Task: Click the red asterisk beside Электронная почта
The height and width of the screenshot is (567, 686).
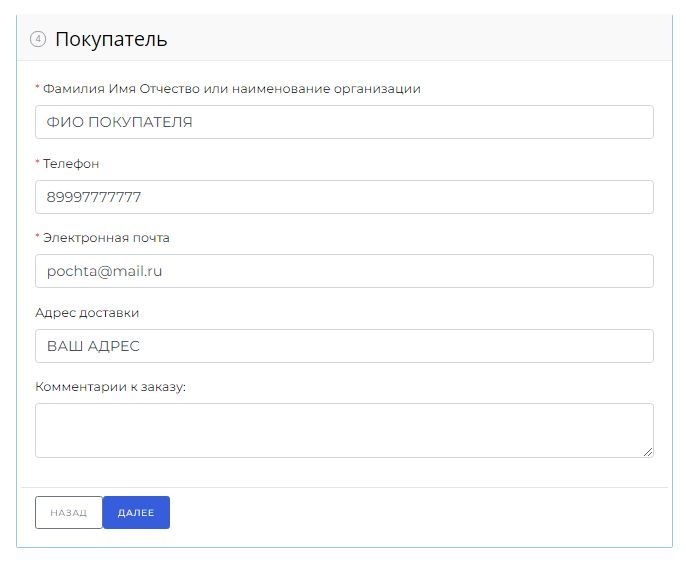Action: pos(38,238)
